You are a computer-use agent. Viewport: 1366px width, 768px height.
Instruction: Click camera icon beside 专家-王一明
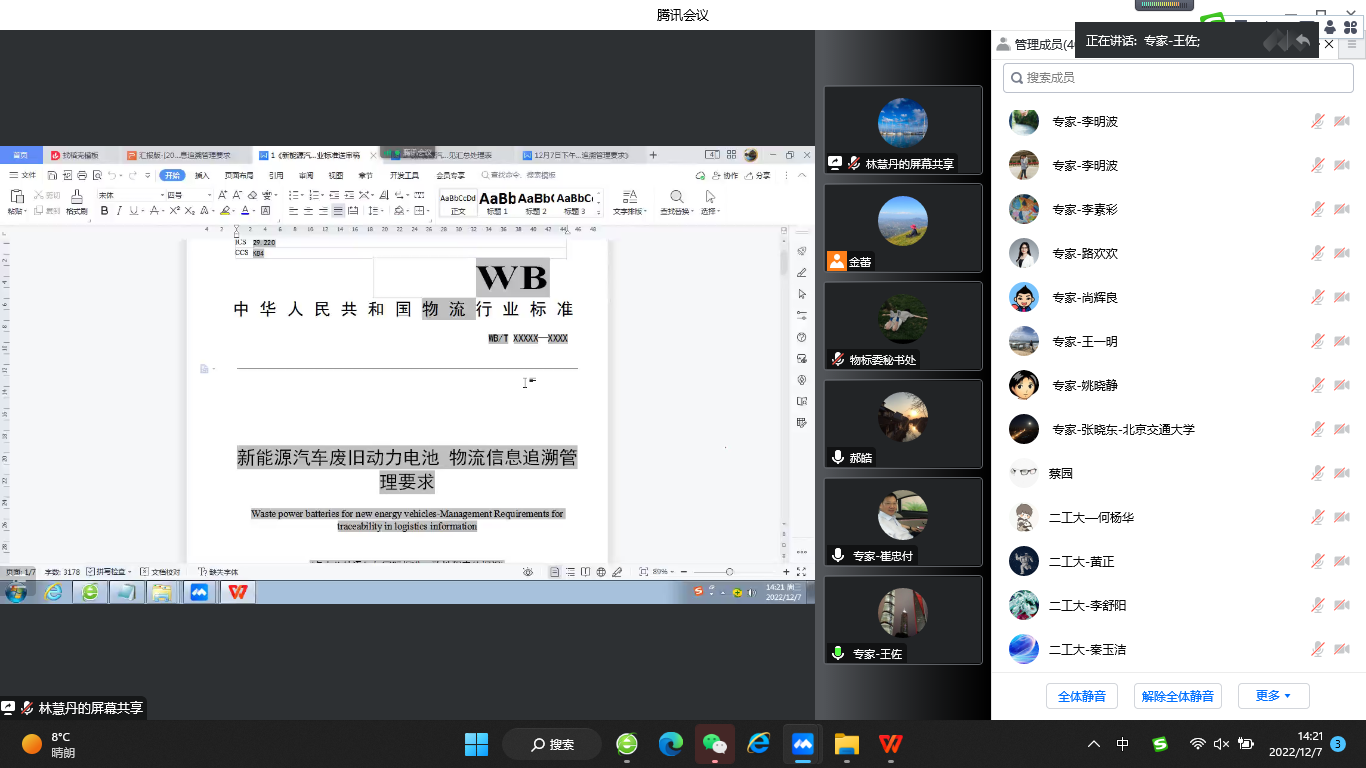click(x=1341, y=341)
